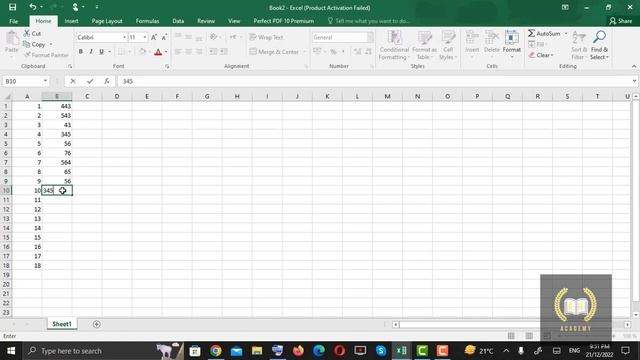Screen dimensions: 640x360
Task: Open the File tab
Action: point(13,21)
